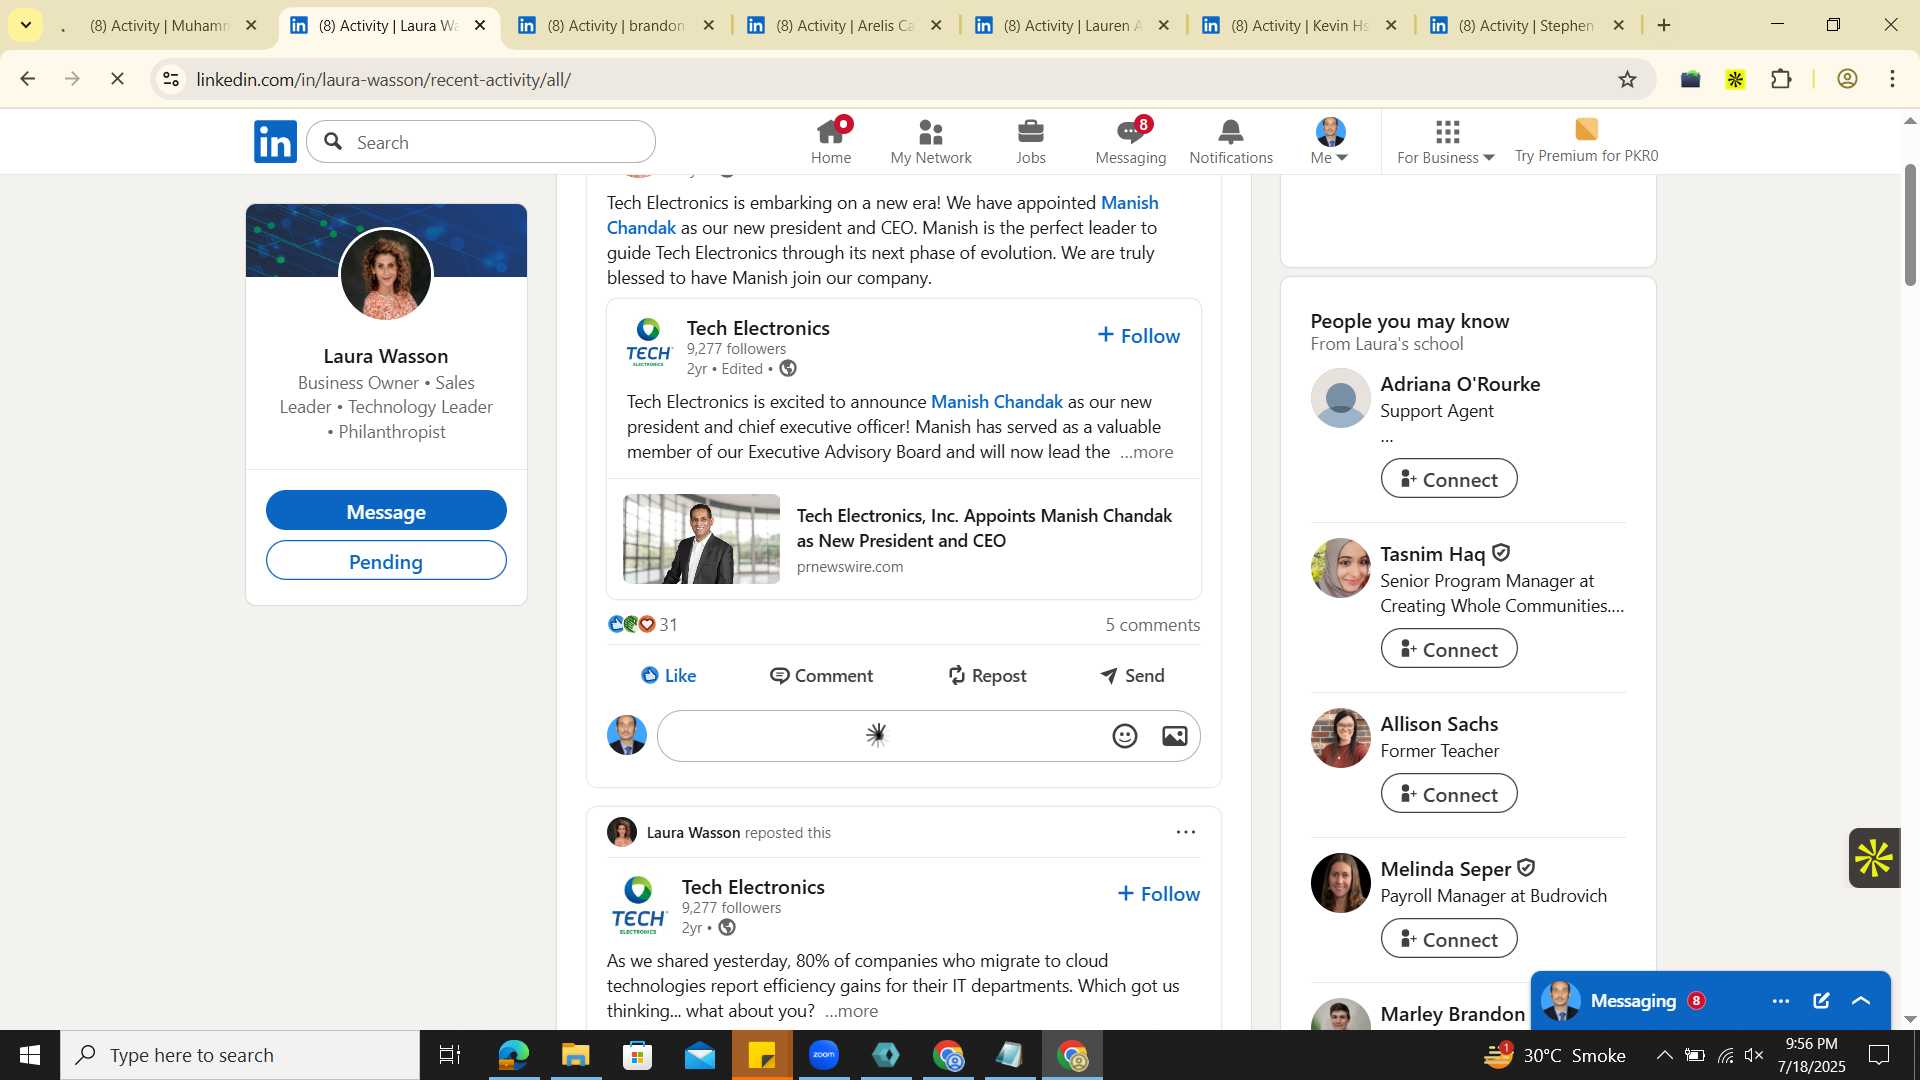
Task: Compose new message in Messaging bar
Action: click(1821, 1001)
